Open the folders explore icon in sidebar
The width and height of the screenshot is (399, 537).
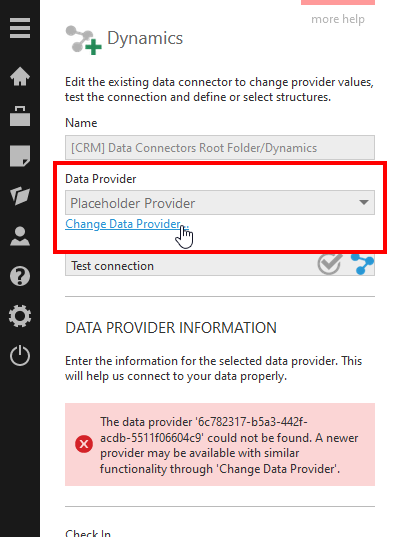[x=20, y=196]
